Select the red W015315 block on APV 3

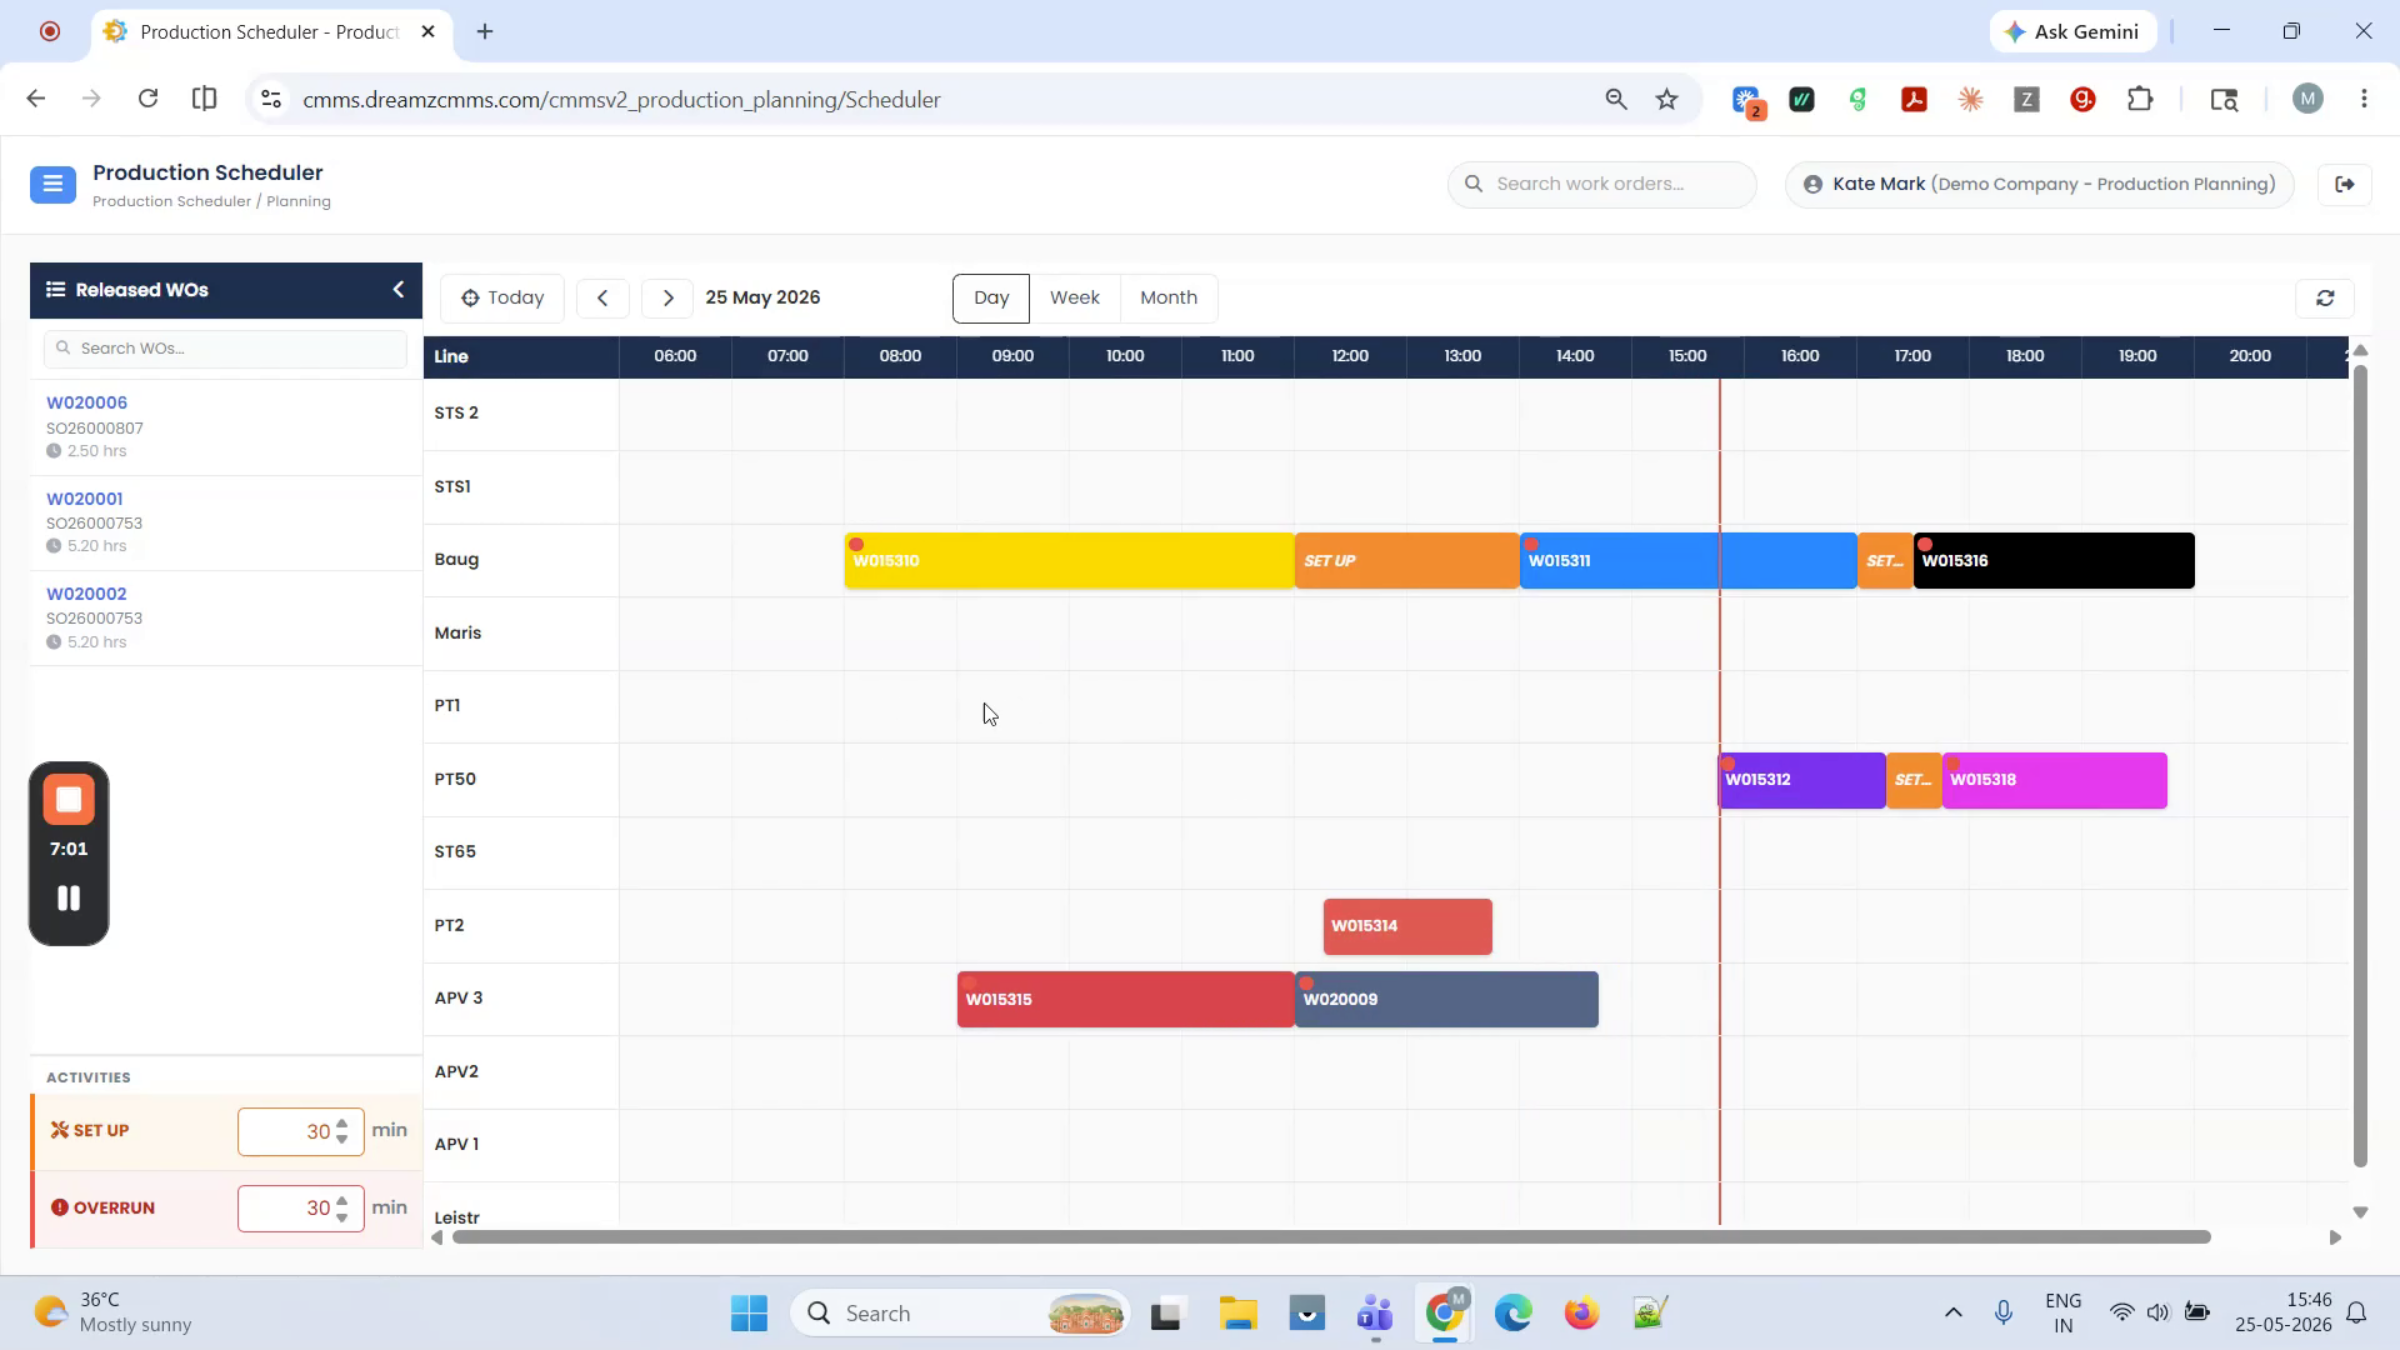(1125, 999)
